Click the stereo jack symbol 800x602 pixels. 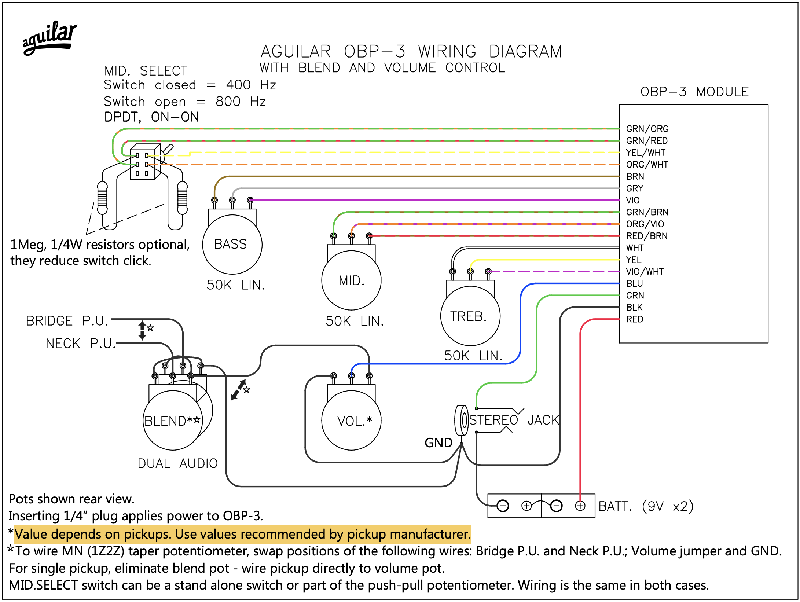point(463,420)
